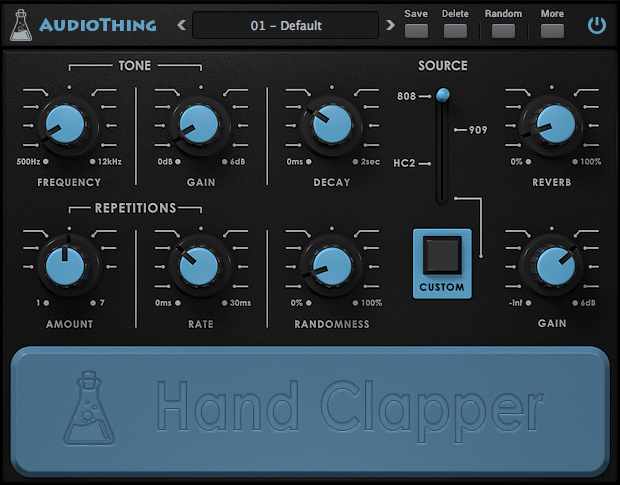This screenshot has width=620, height=485.
Task: Select the HC2 source label
Action: point(404,163)
